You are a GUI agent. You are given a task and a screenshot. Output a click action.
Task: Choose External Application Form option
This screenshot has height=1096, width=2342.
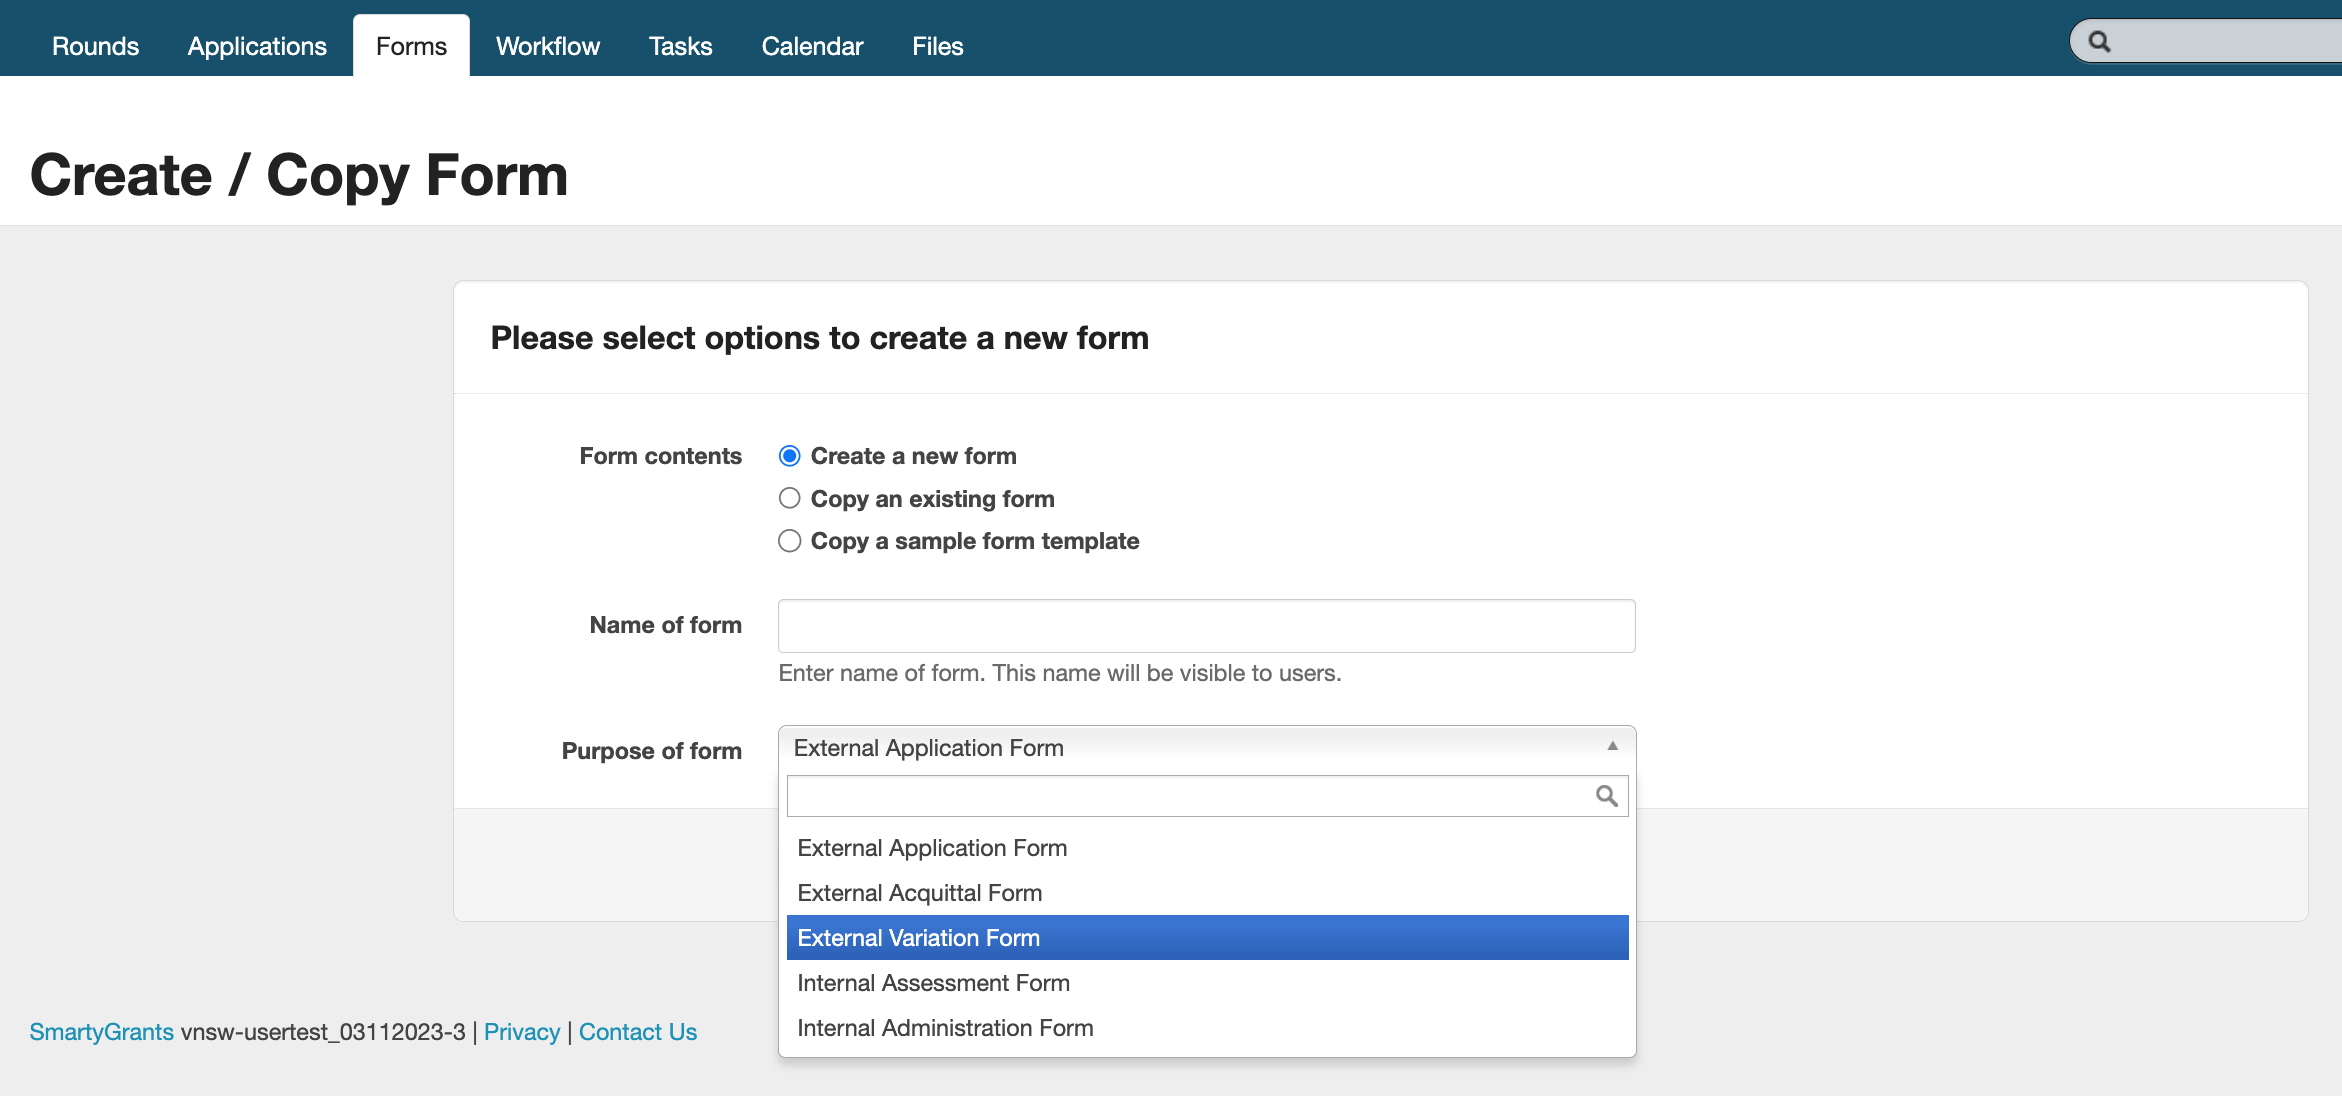932,848
